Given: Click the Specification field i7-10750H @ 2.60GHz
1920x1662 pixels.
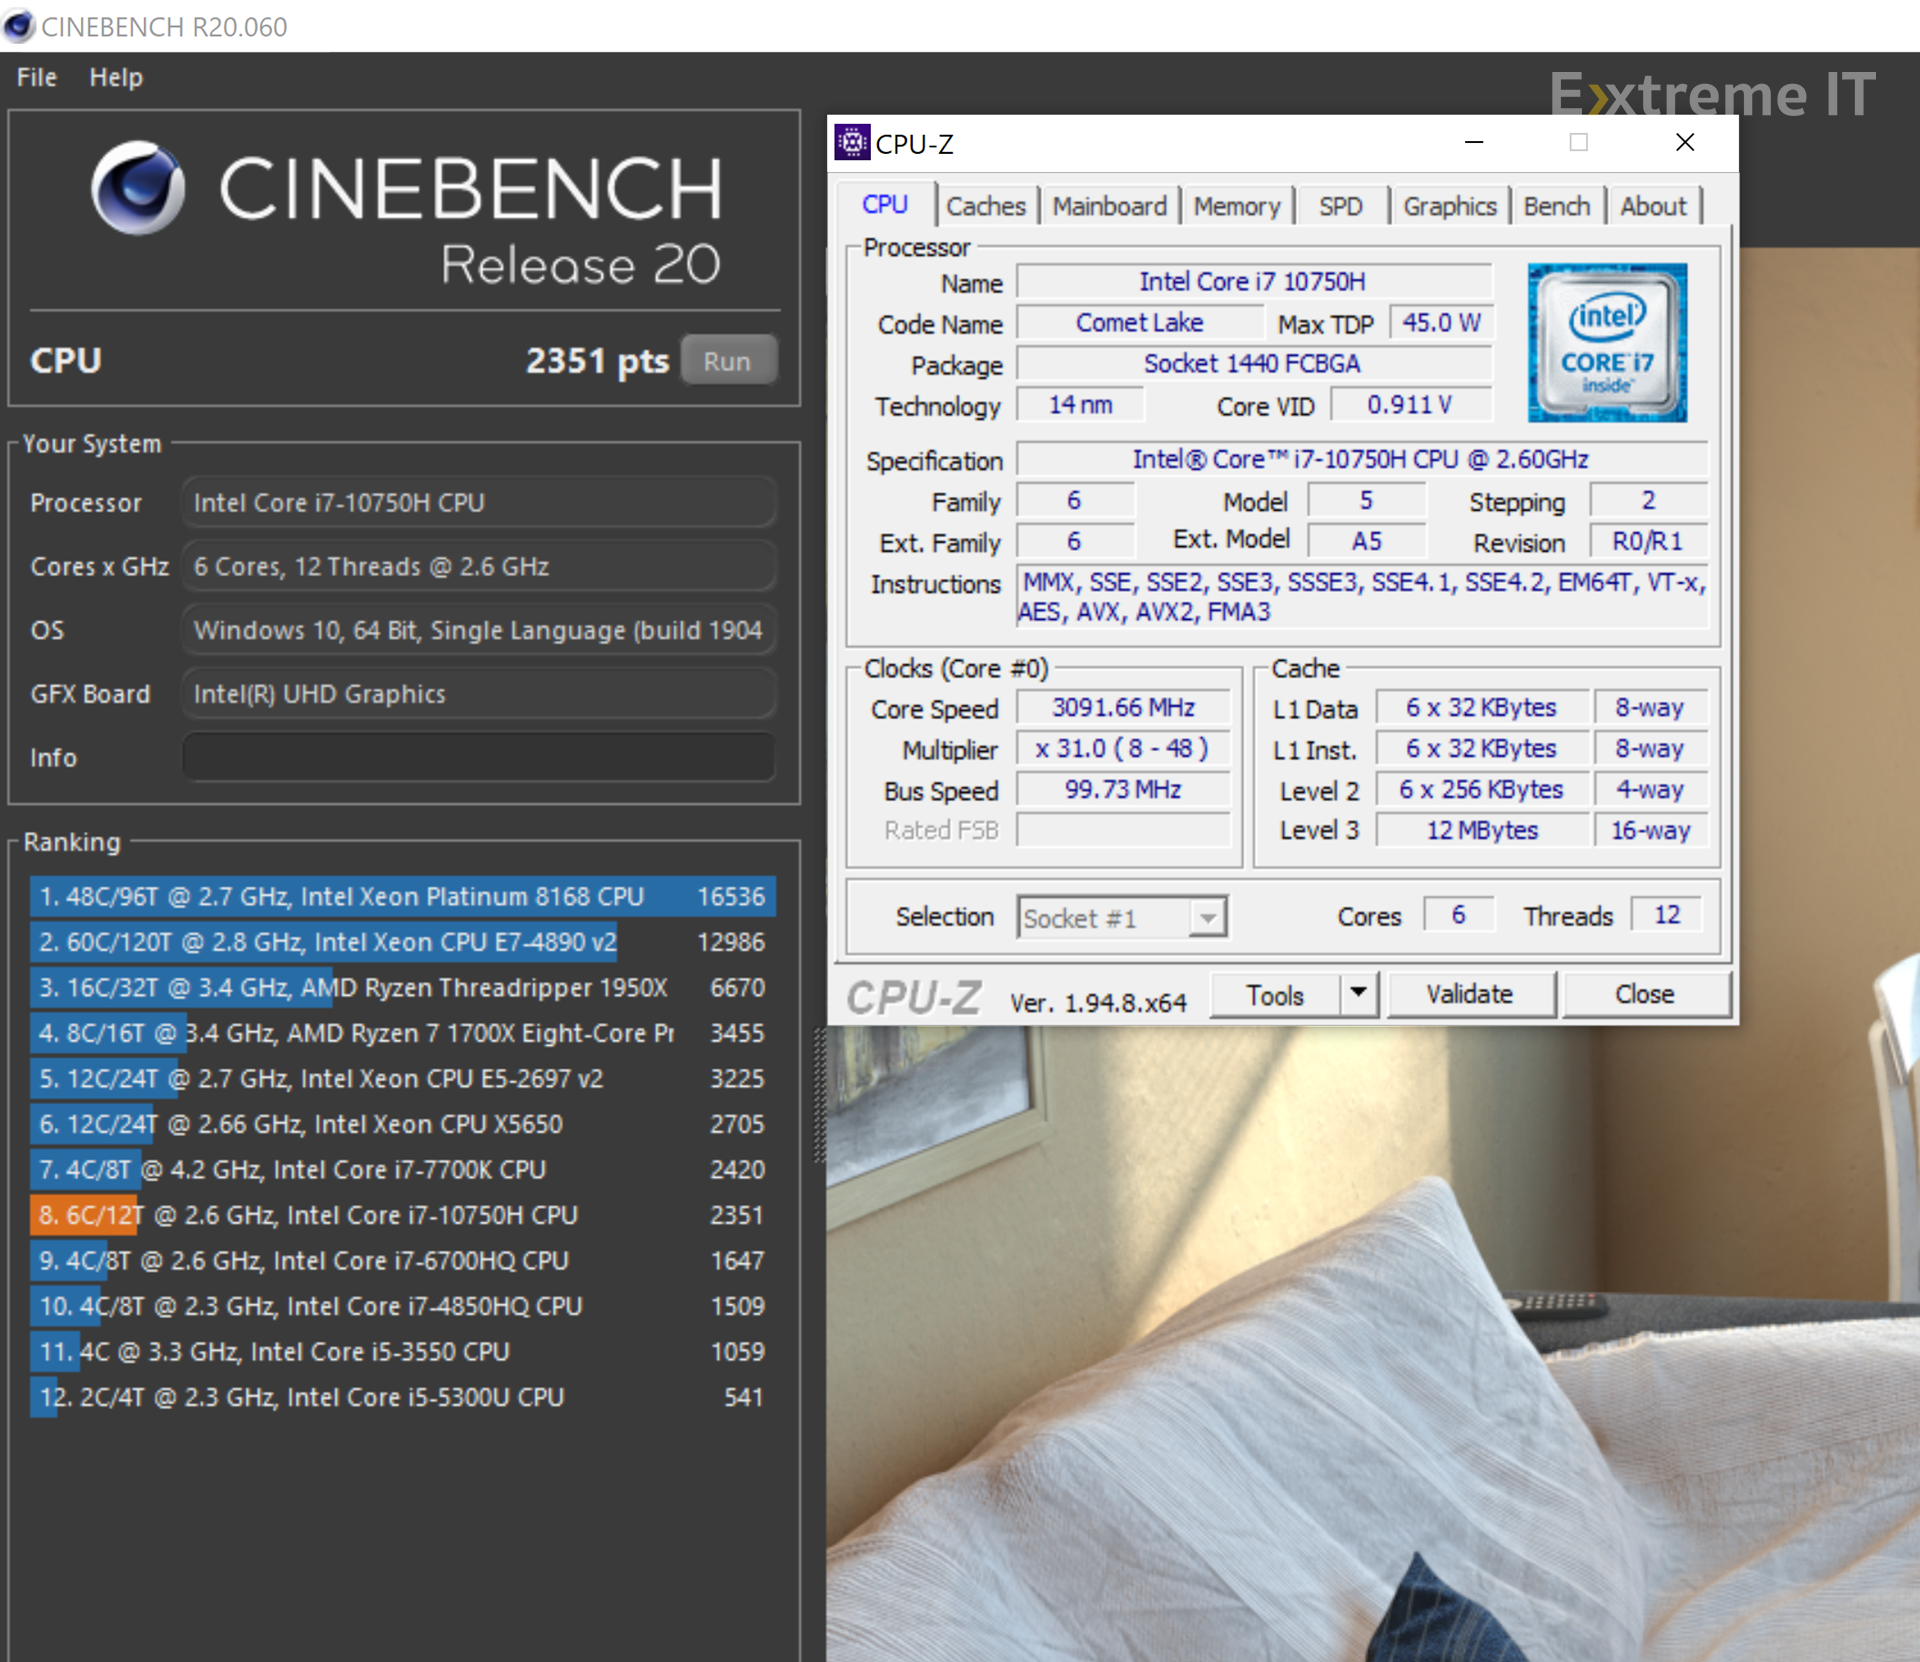Looking at the screenshot, I should point(1361,460).
